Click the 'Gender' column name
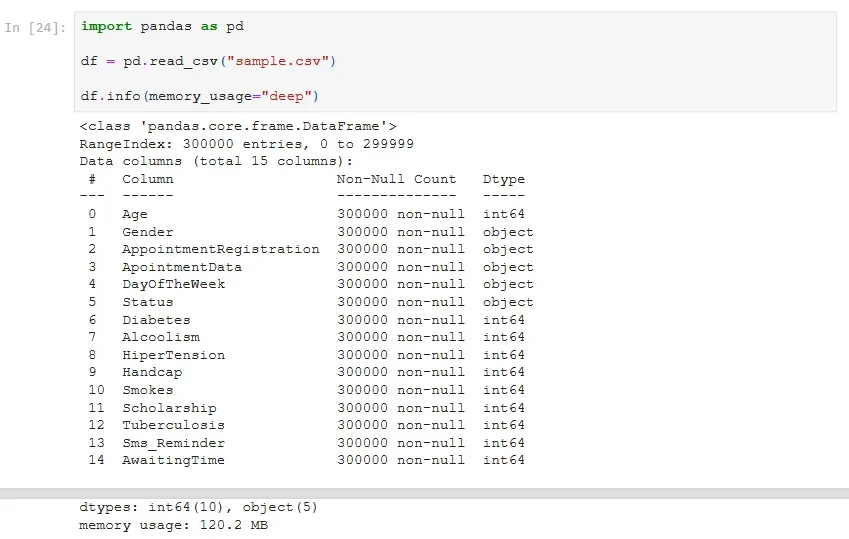 [x=148, y=232]
